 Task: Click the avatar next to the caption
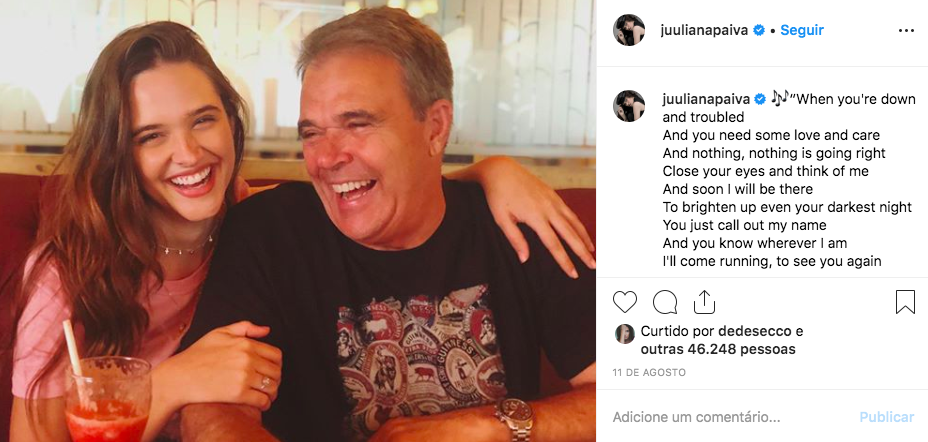[x=629, y=106]
